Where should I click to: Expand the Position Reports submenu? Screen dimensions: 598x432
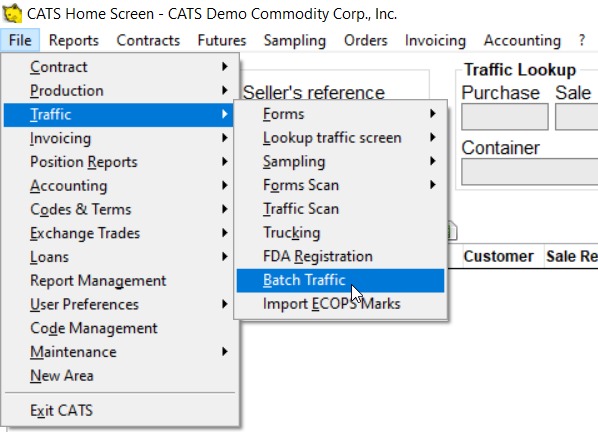pyautogui.click(x=119, y=162)
